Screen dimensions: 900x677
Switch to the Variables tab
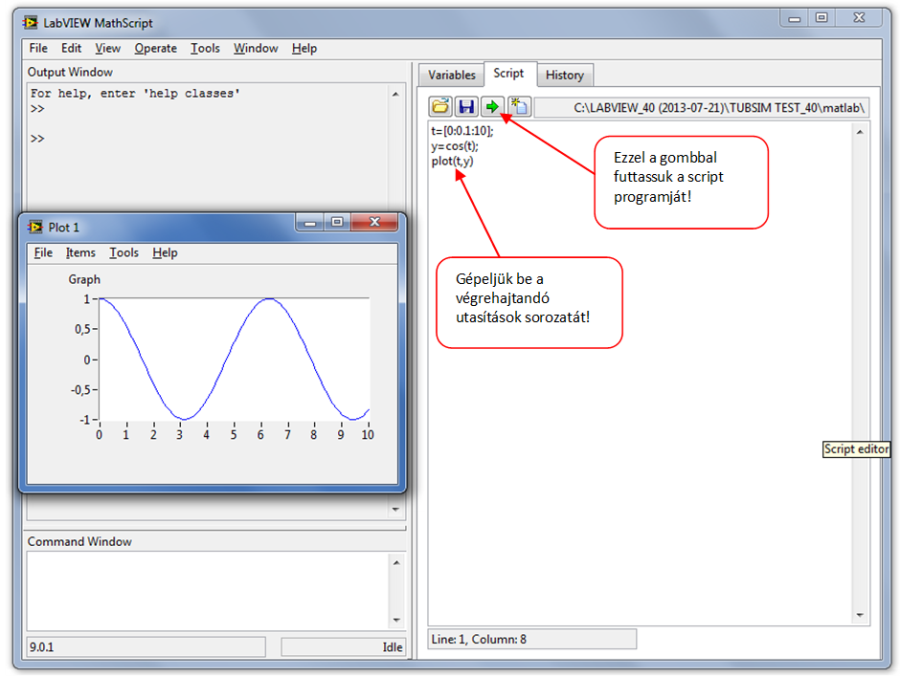click(x=452, y=75)
